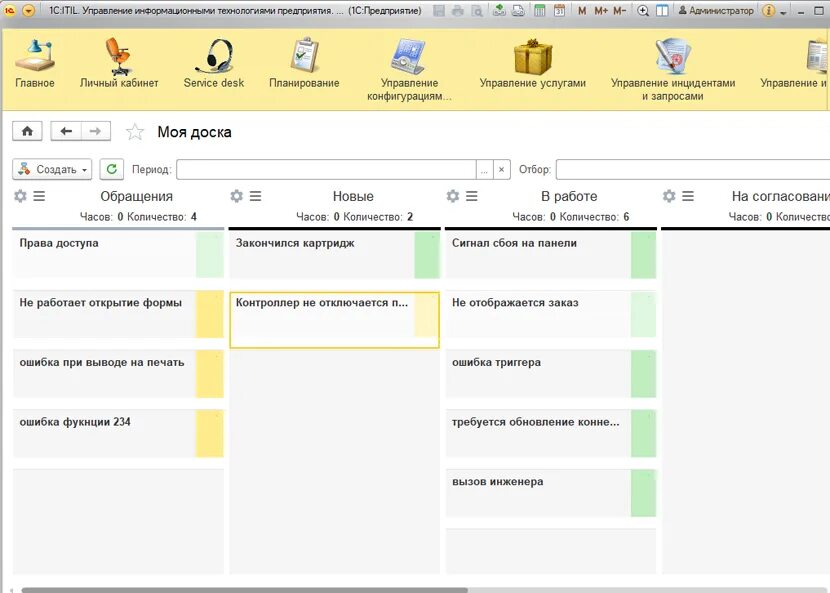The height and width of the screenshot is (593, 830).
Task: Open the Личный кабинет section
Action: click(120, 65)
